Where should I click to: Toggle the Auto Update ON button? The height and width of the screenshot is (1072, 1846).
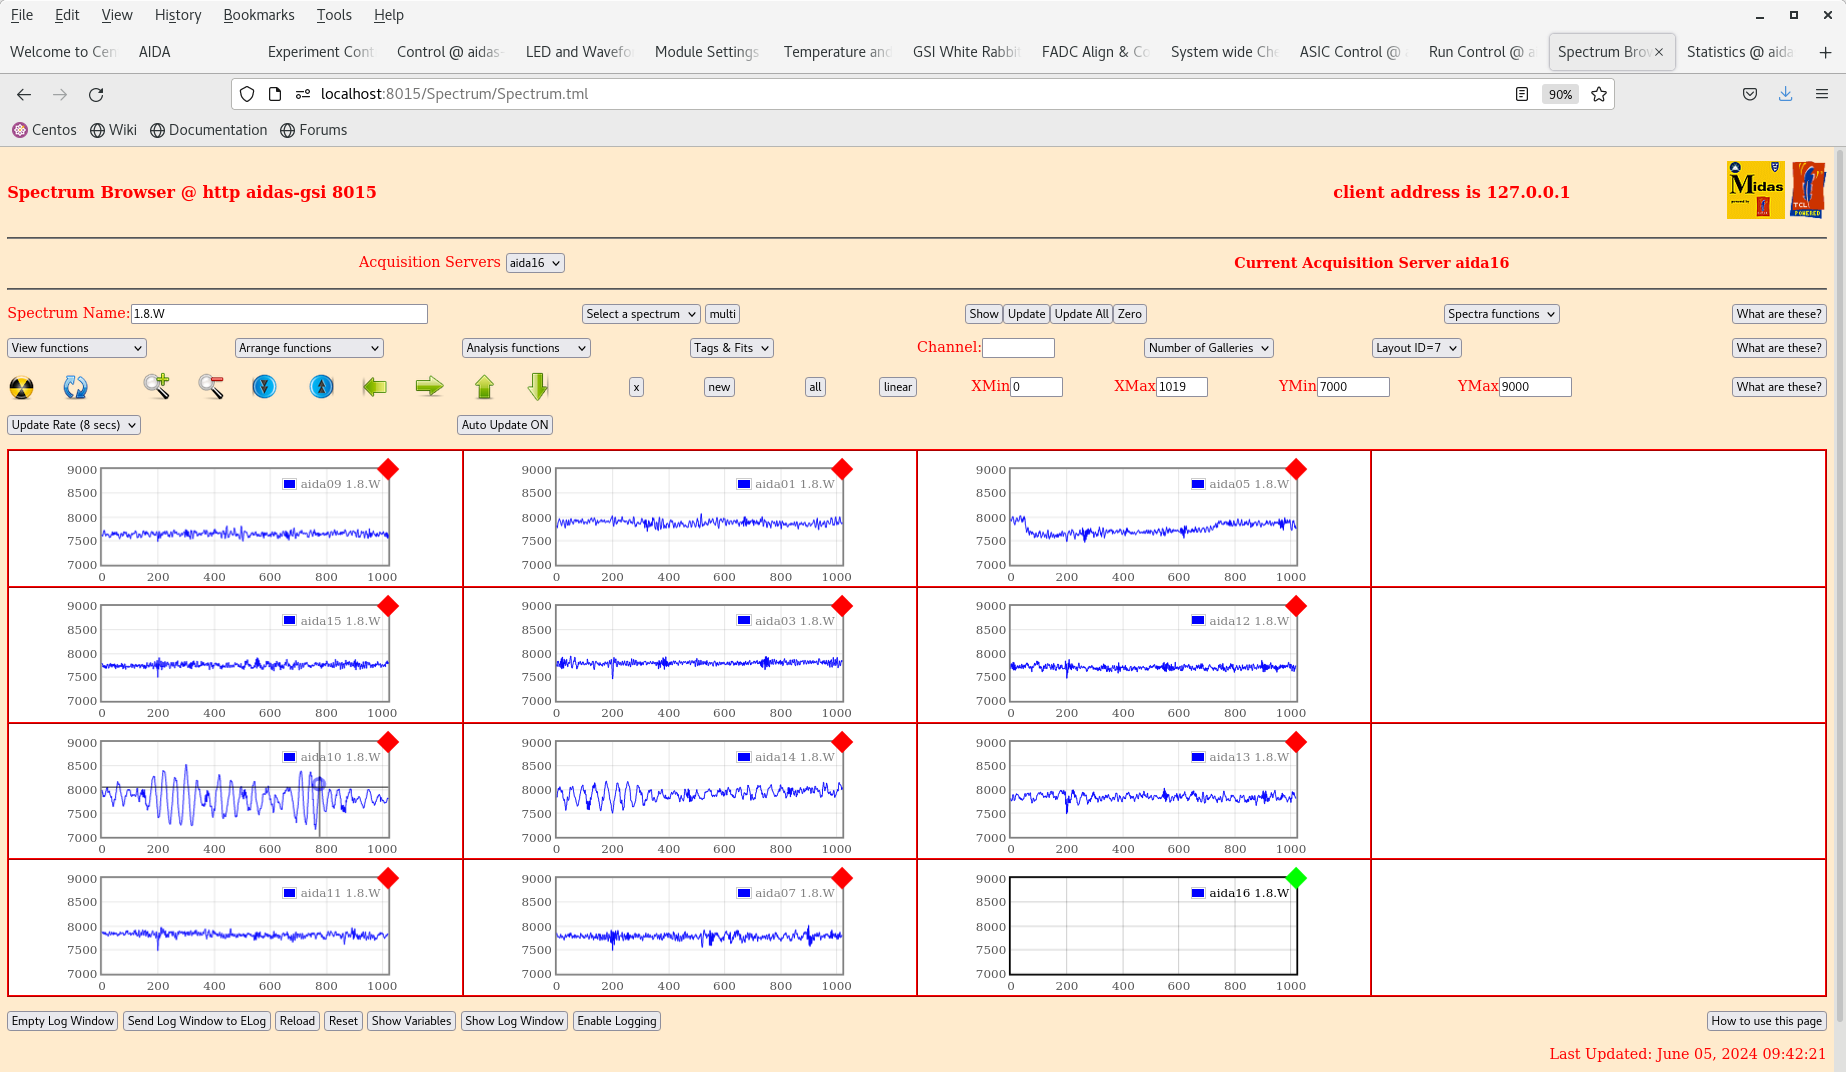click(x=505, y=425)
